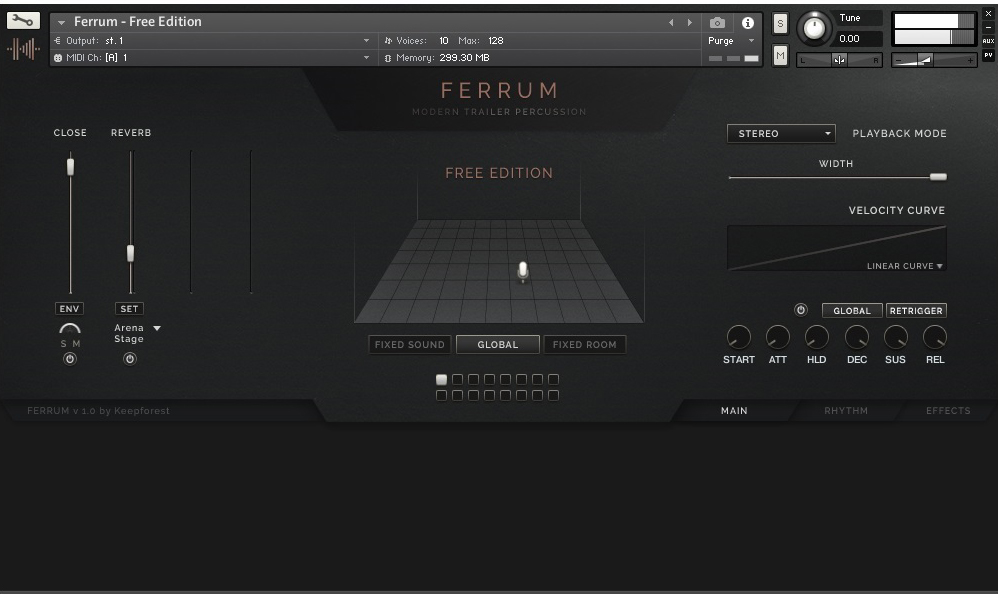The height and width of the screenshot is (598, 998).
Task: Click the Close mic pan arc knob
Action: (x=69, y=329)
